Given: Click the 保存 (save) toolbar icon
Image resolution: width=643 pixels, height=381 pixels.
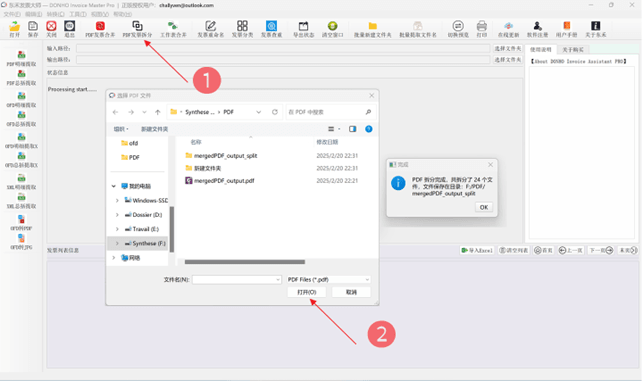Looking at the screenshot, I should 33,26.
